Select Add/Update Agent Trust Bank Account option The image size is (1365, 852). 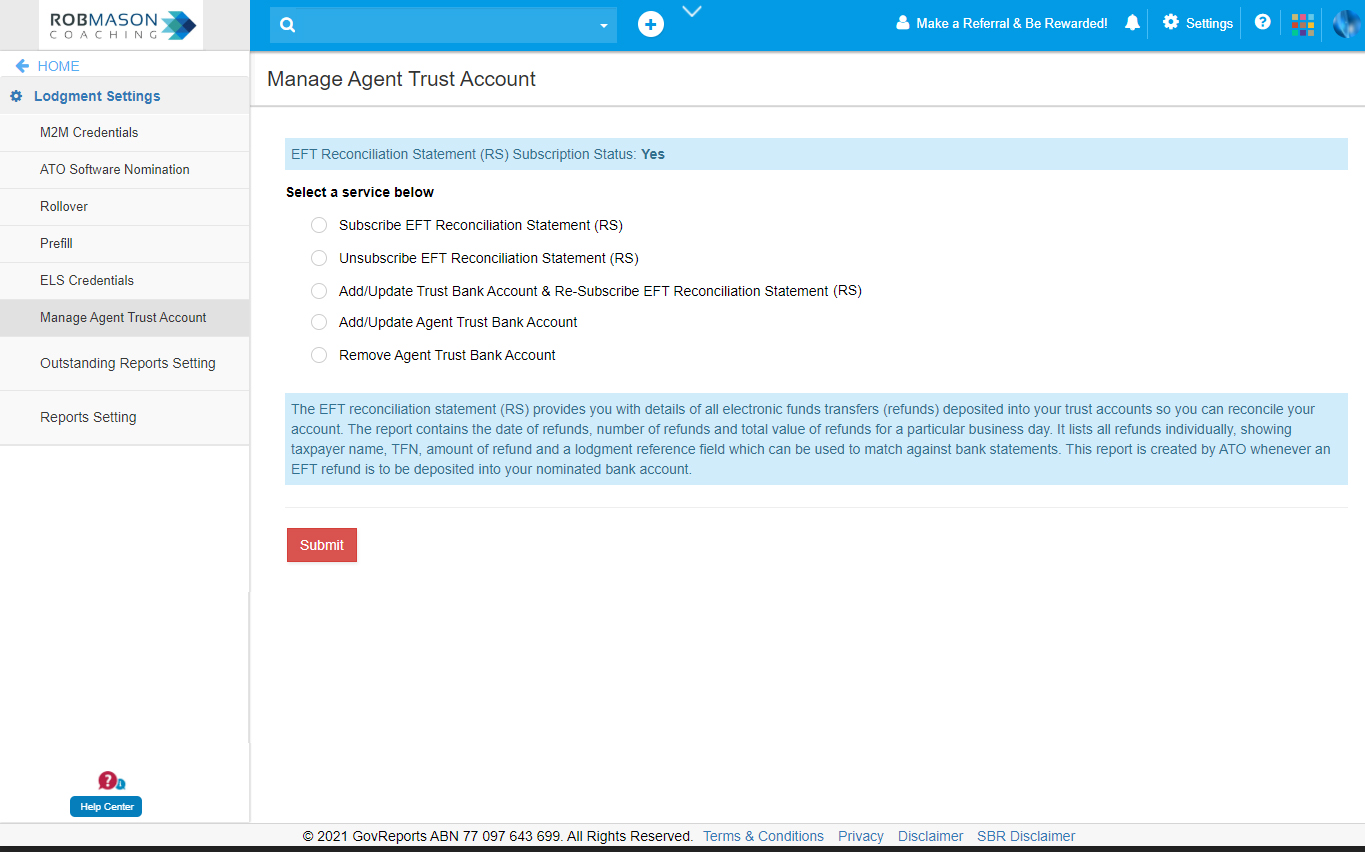tap(319, 322)
